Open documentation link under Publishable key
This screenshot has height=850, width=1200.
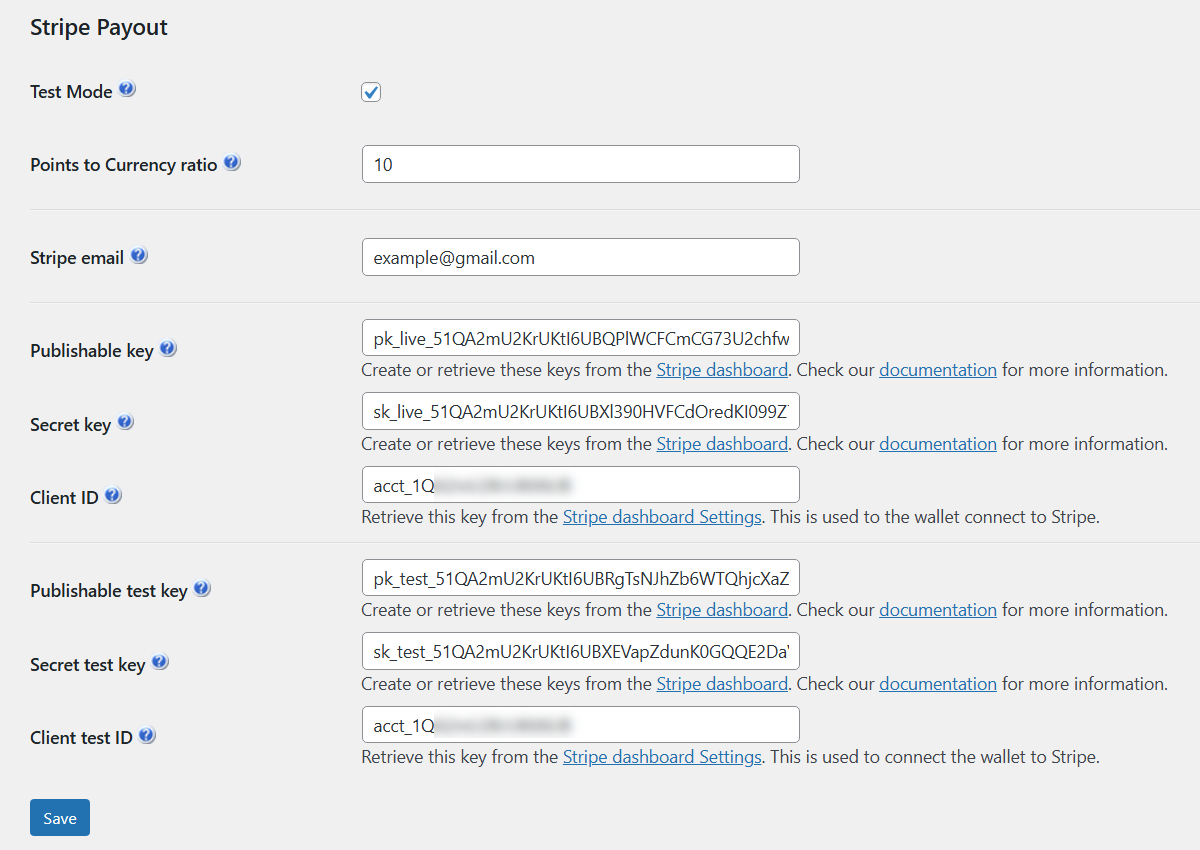938,370
